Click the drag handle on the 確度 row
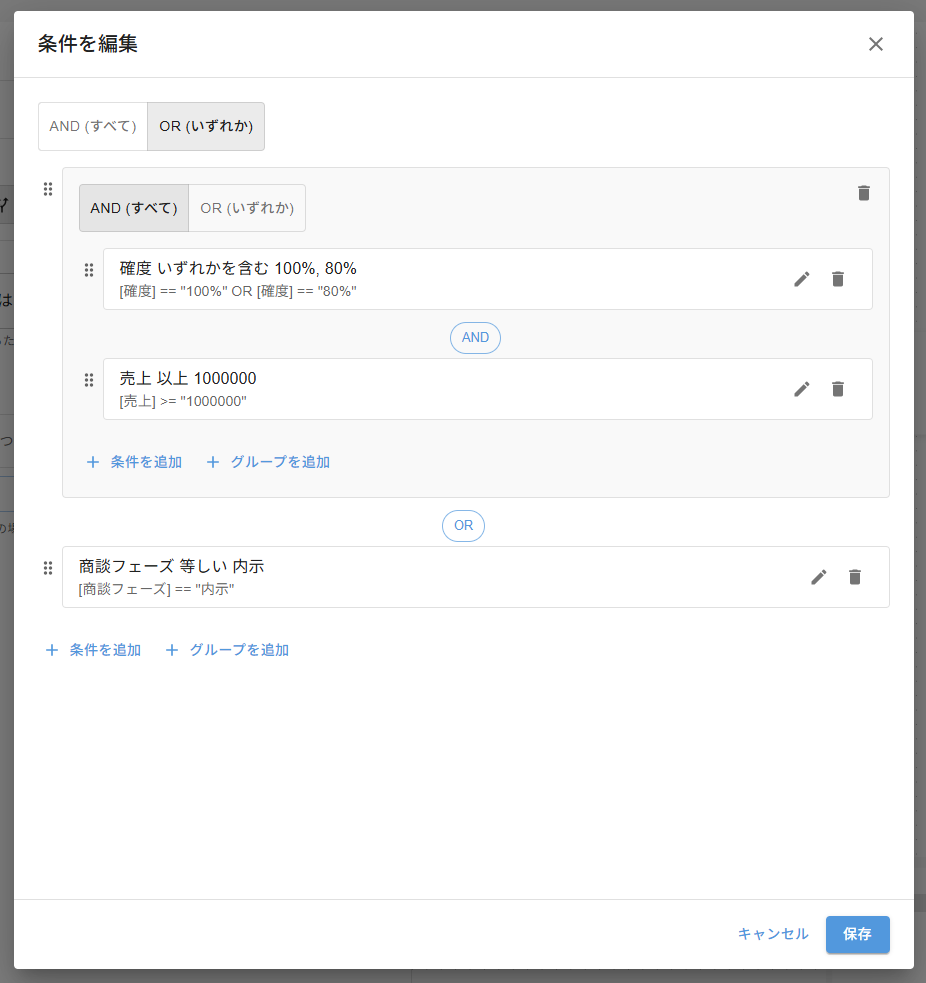 [x=89, y=269]
